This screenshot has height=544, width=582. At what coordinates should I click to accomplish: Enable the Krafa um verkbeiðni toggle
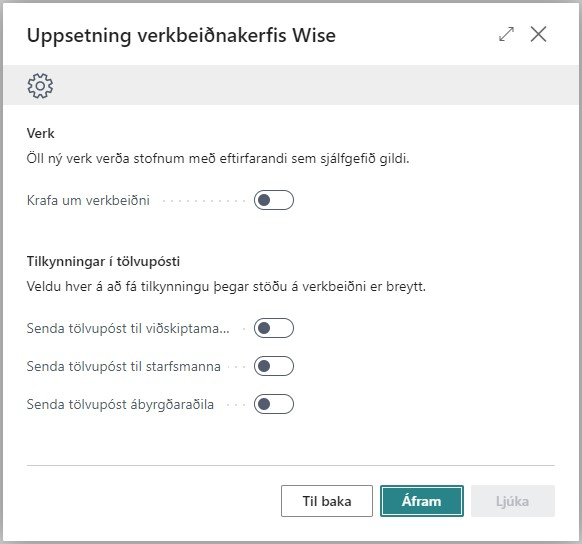274,200
